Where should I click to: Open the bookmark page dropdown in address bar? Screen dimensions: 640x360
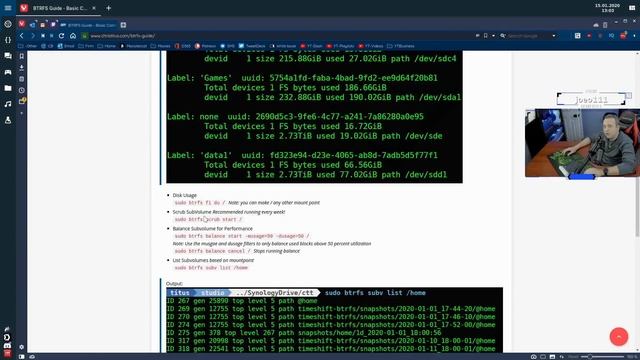point(493,36)
